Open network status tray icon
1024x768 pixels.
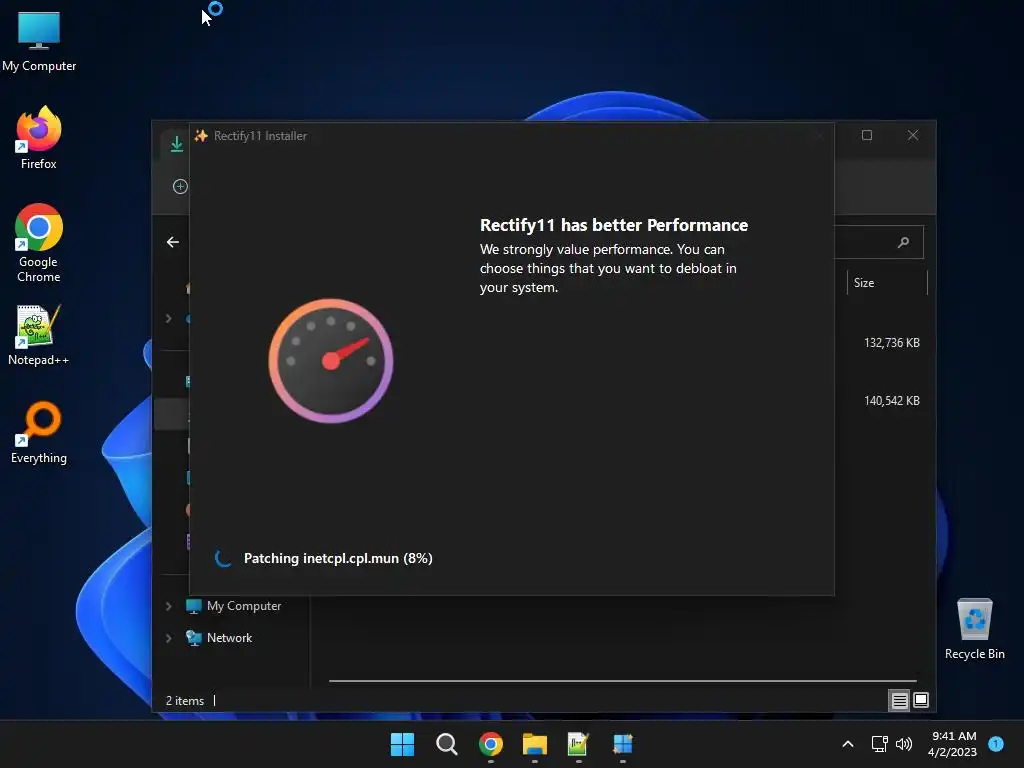tap(880, 744)
